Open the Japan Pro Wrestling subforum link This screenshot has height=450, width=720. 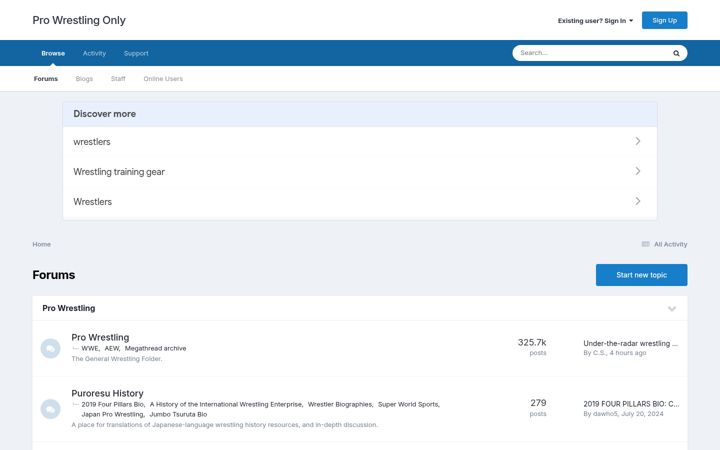tap(112, 414)
